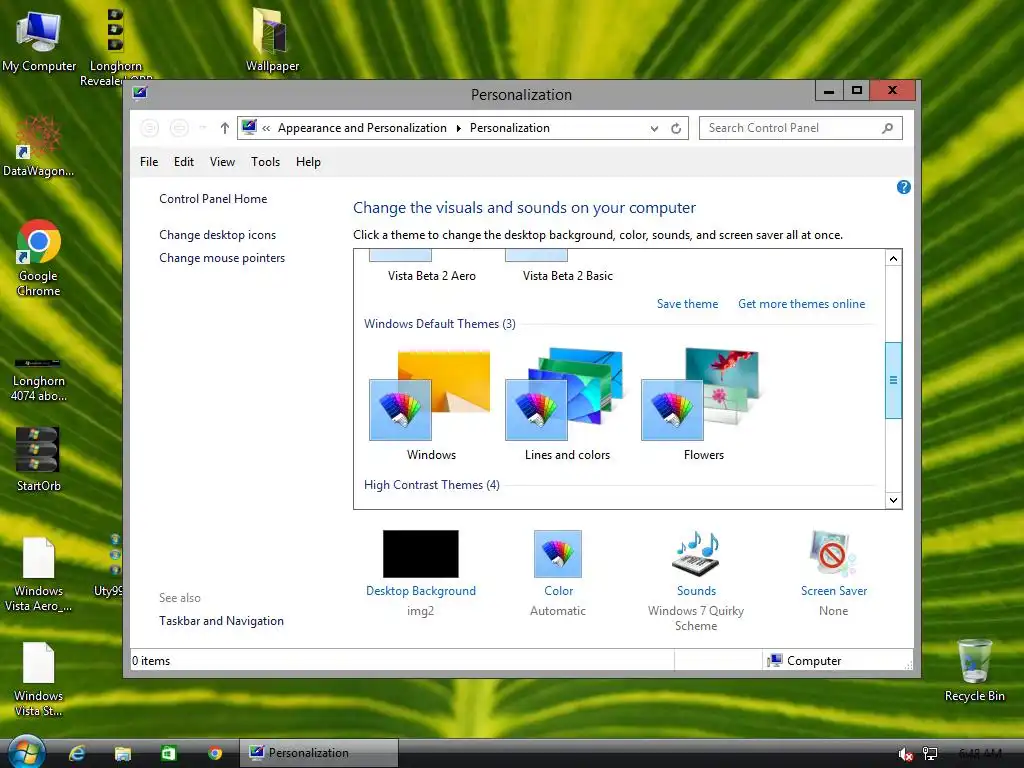This screenshot has height=768, width=1024.
Task: Select Vista Beta 2 Aero theme
Action: [x=432, y=266]
